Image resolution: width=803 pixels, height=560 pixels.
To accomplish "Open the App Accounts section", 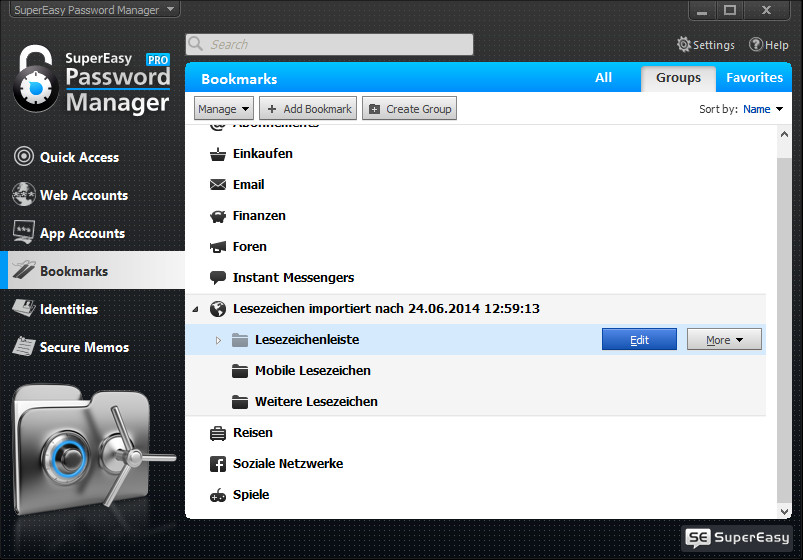I will [92, 233].
